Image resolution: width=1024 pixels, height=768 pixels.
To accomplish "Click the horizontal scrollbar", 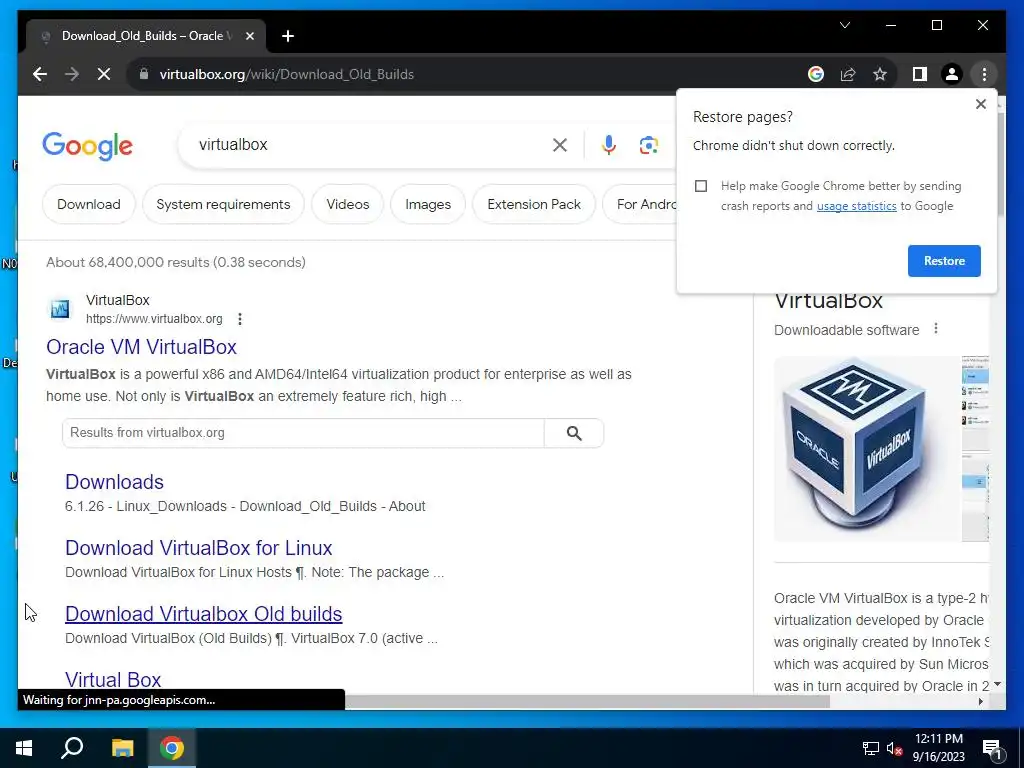I will [587, 702].
